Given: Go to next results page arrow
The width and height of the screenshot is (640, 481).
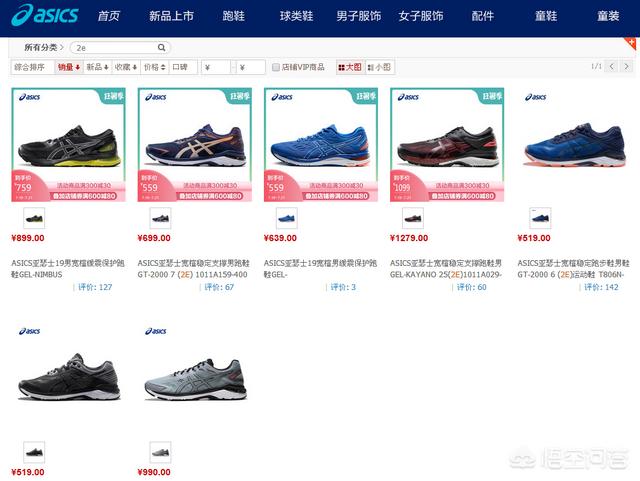Looking at the screenshot, I should pos(627,66).
